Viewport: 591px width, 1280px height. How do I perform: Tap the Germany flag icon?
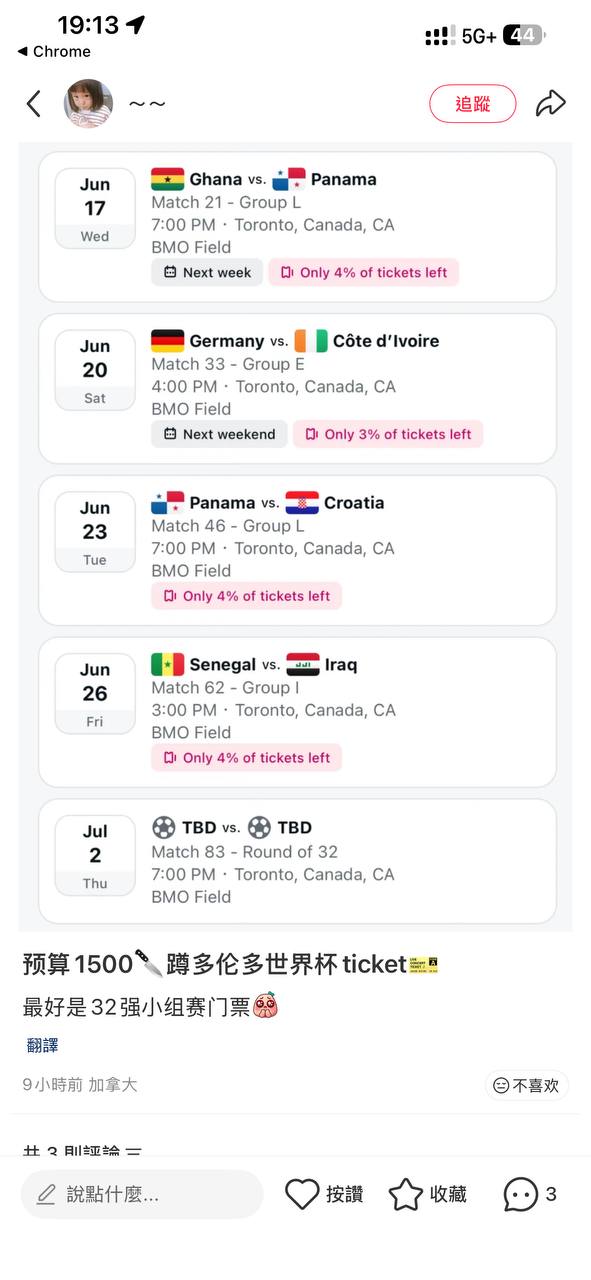[167, 341]
